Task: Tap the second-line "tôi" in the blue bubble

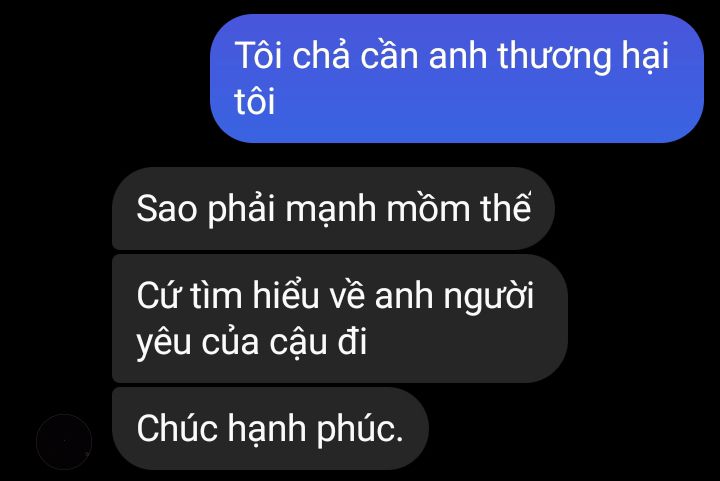Action: [x=254, y=101]
